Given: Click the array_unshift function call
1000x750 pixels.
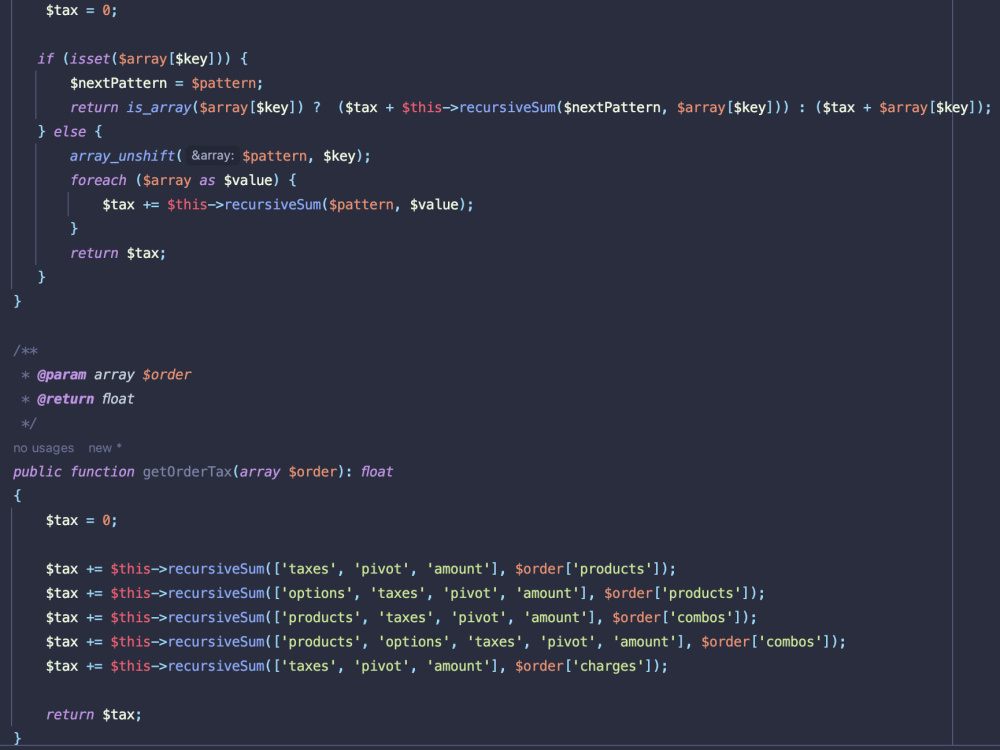Looking at the screenshot, I should coord(122,156).
